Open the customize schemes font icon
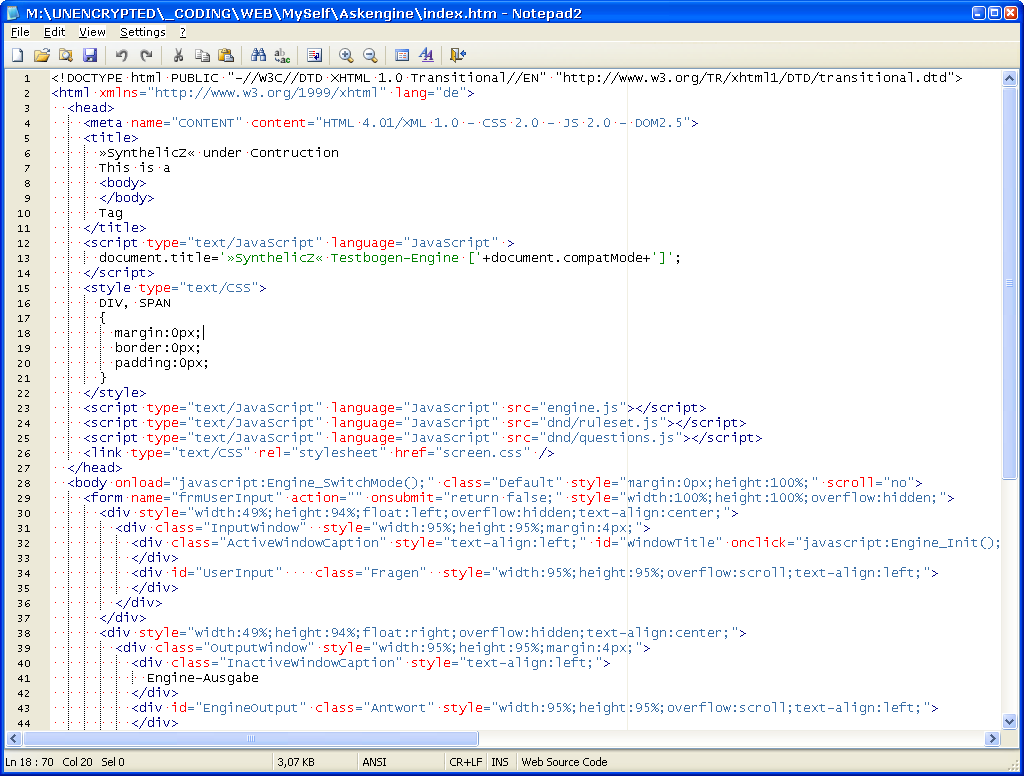The width and height of the screenshot is (1024, 776). [x=426, y=56]
